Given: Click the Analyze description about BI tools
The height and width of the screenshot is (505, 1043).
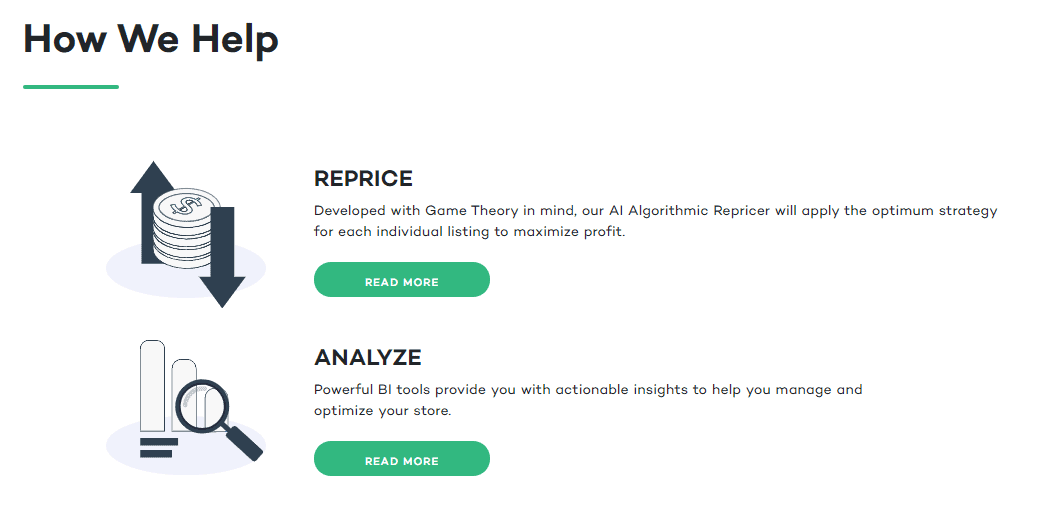Looking at the screenshot, I should tap(588, 400).
